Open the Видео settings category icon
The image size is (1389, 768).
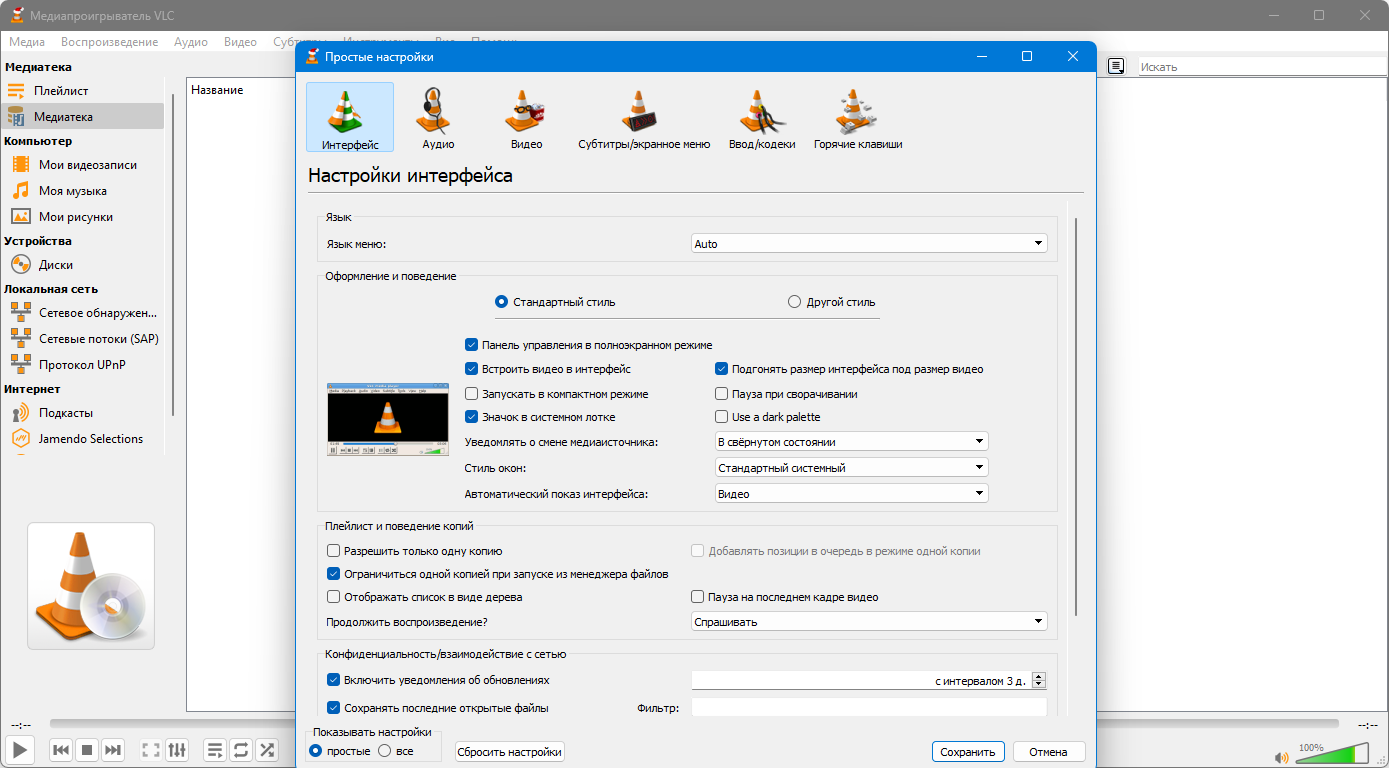click(x=526, y=117)
